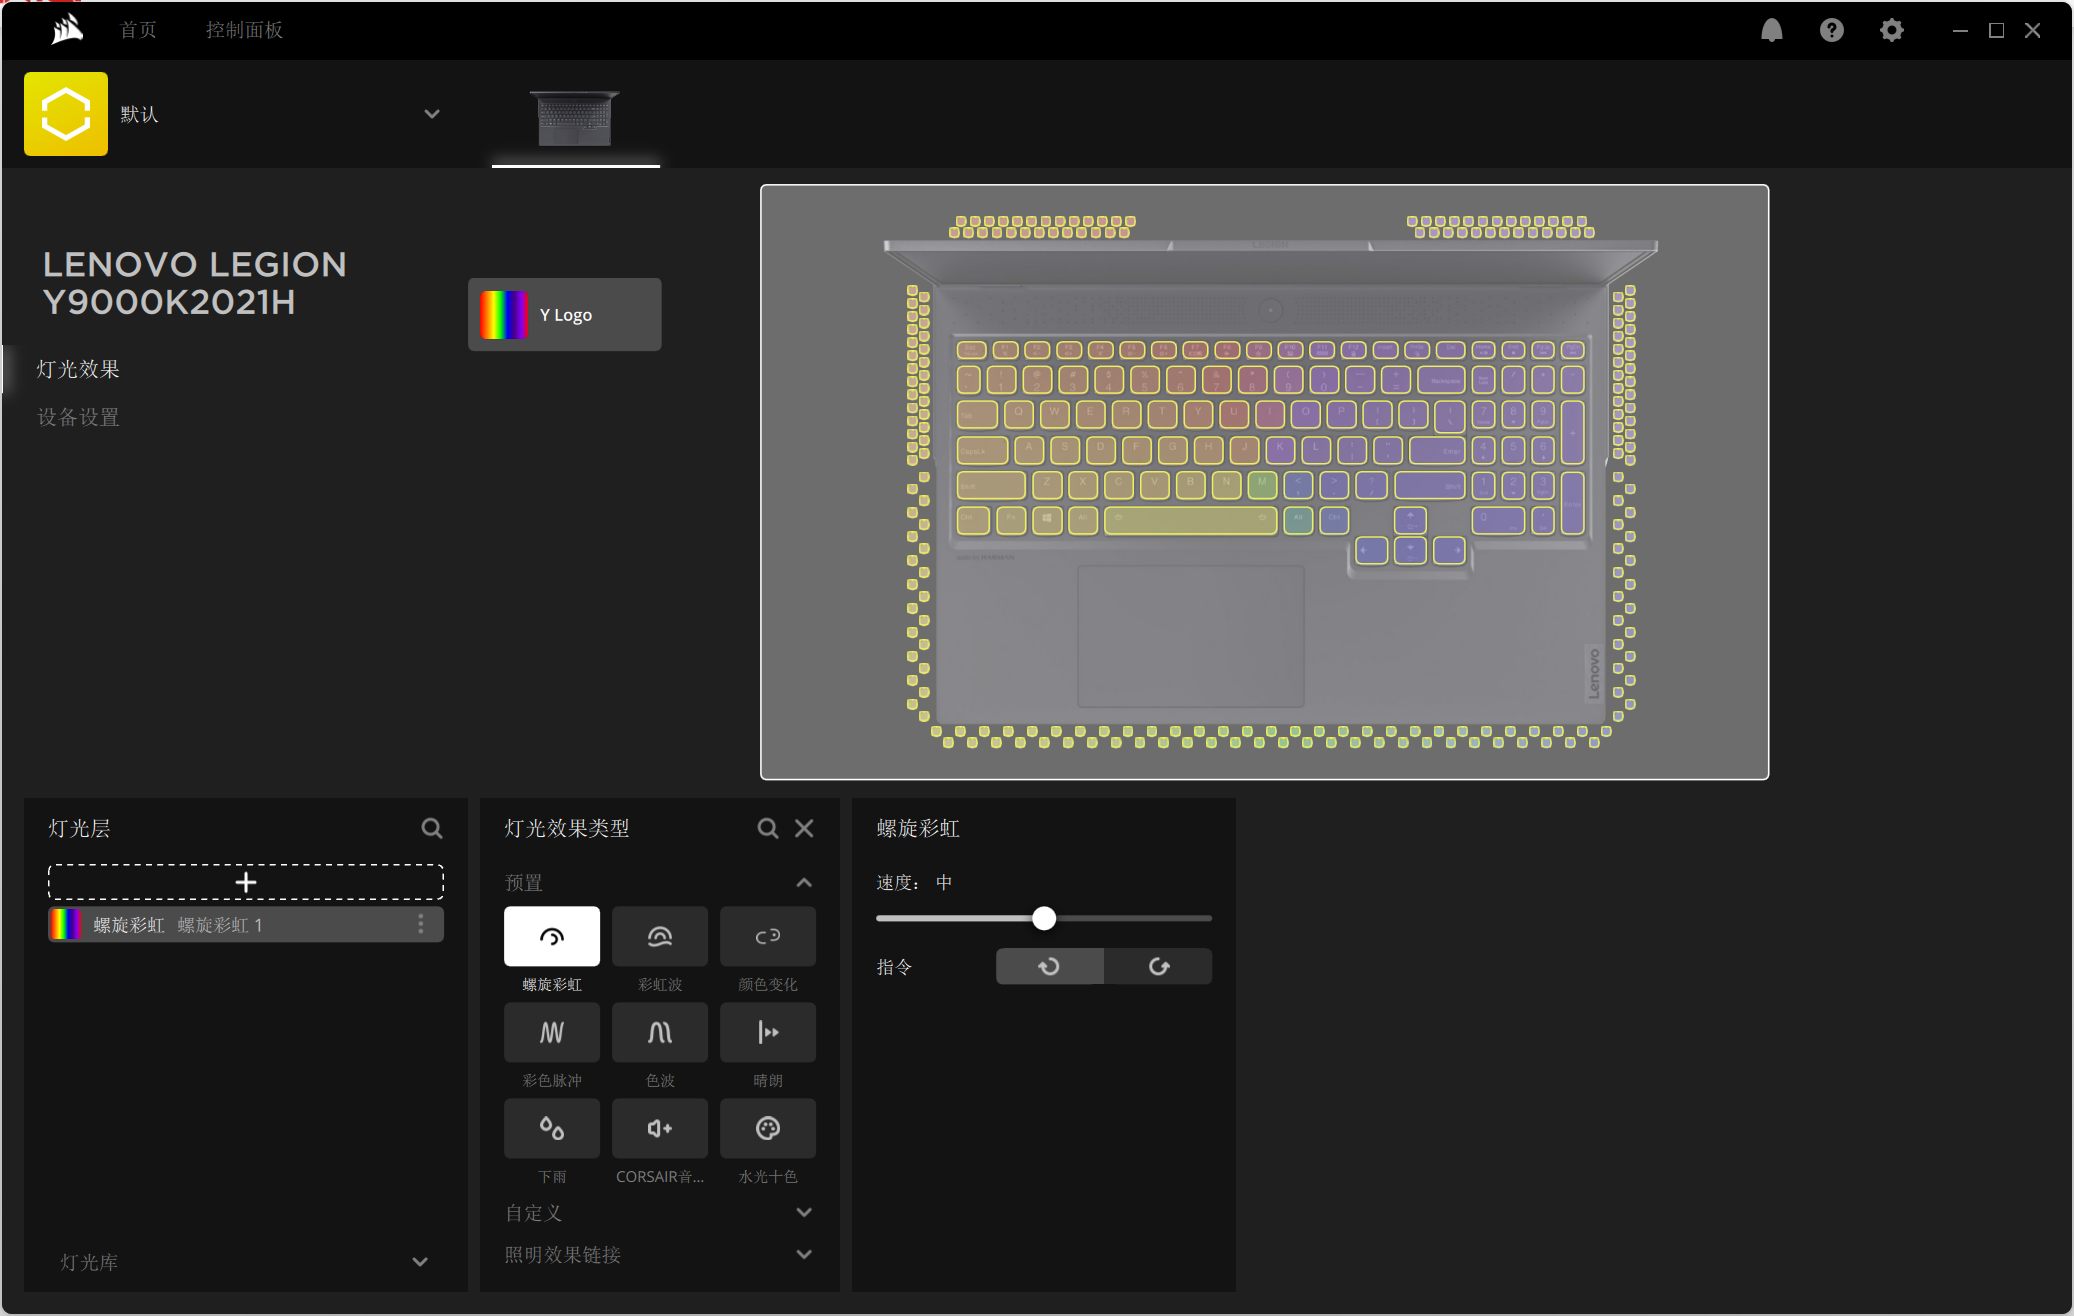2074x1316 pixels.
Task: Click the M key on keyboard preview
Action: 1262,485
